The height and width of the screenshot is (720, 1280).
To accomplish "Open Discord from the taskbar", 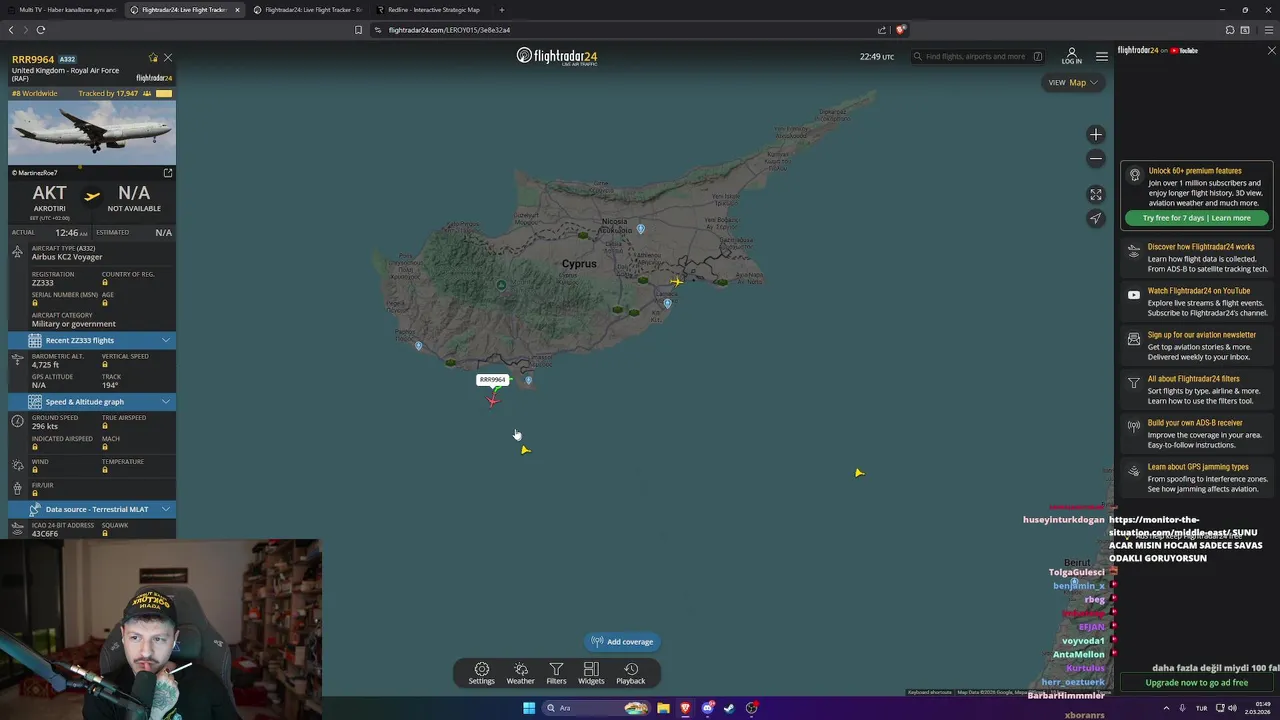I will click(x=707, y=708).
